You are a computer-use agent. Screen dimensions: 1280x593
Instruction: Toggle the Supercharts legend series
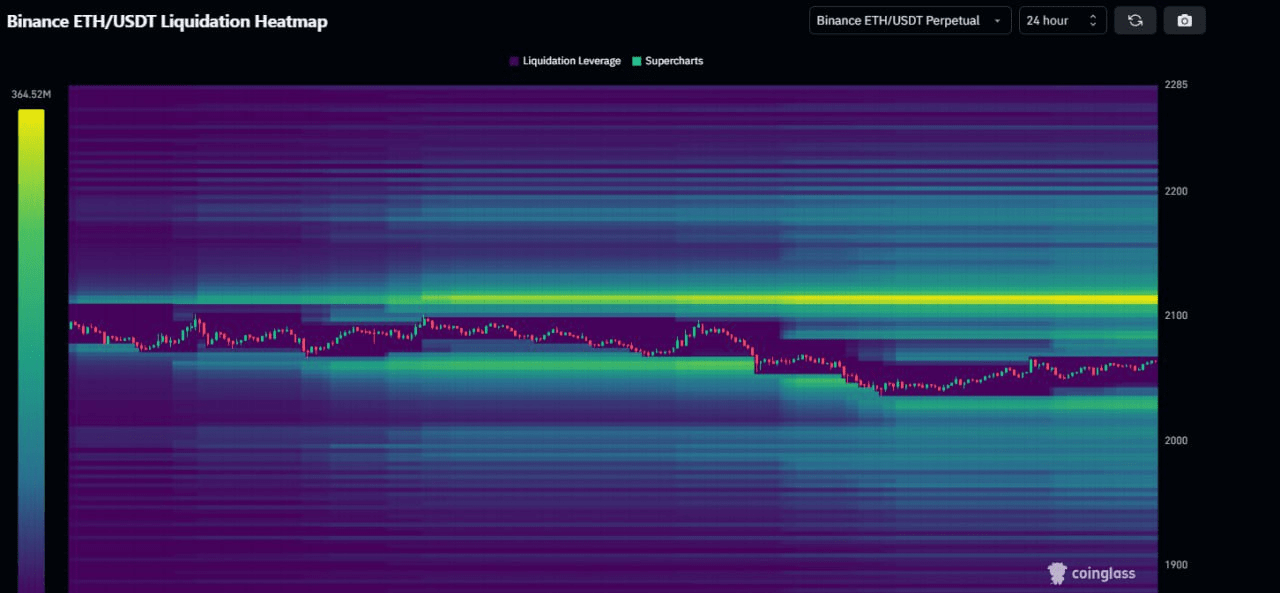667,61
